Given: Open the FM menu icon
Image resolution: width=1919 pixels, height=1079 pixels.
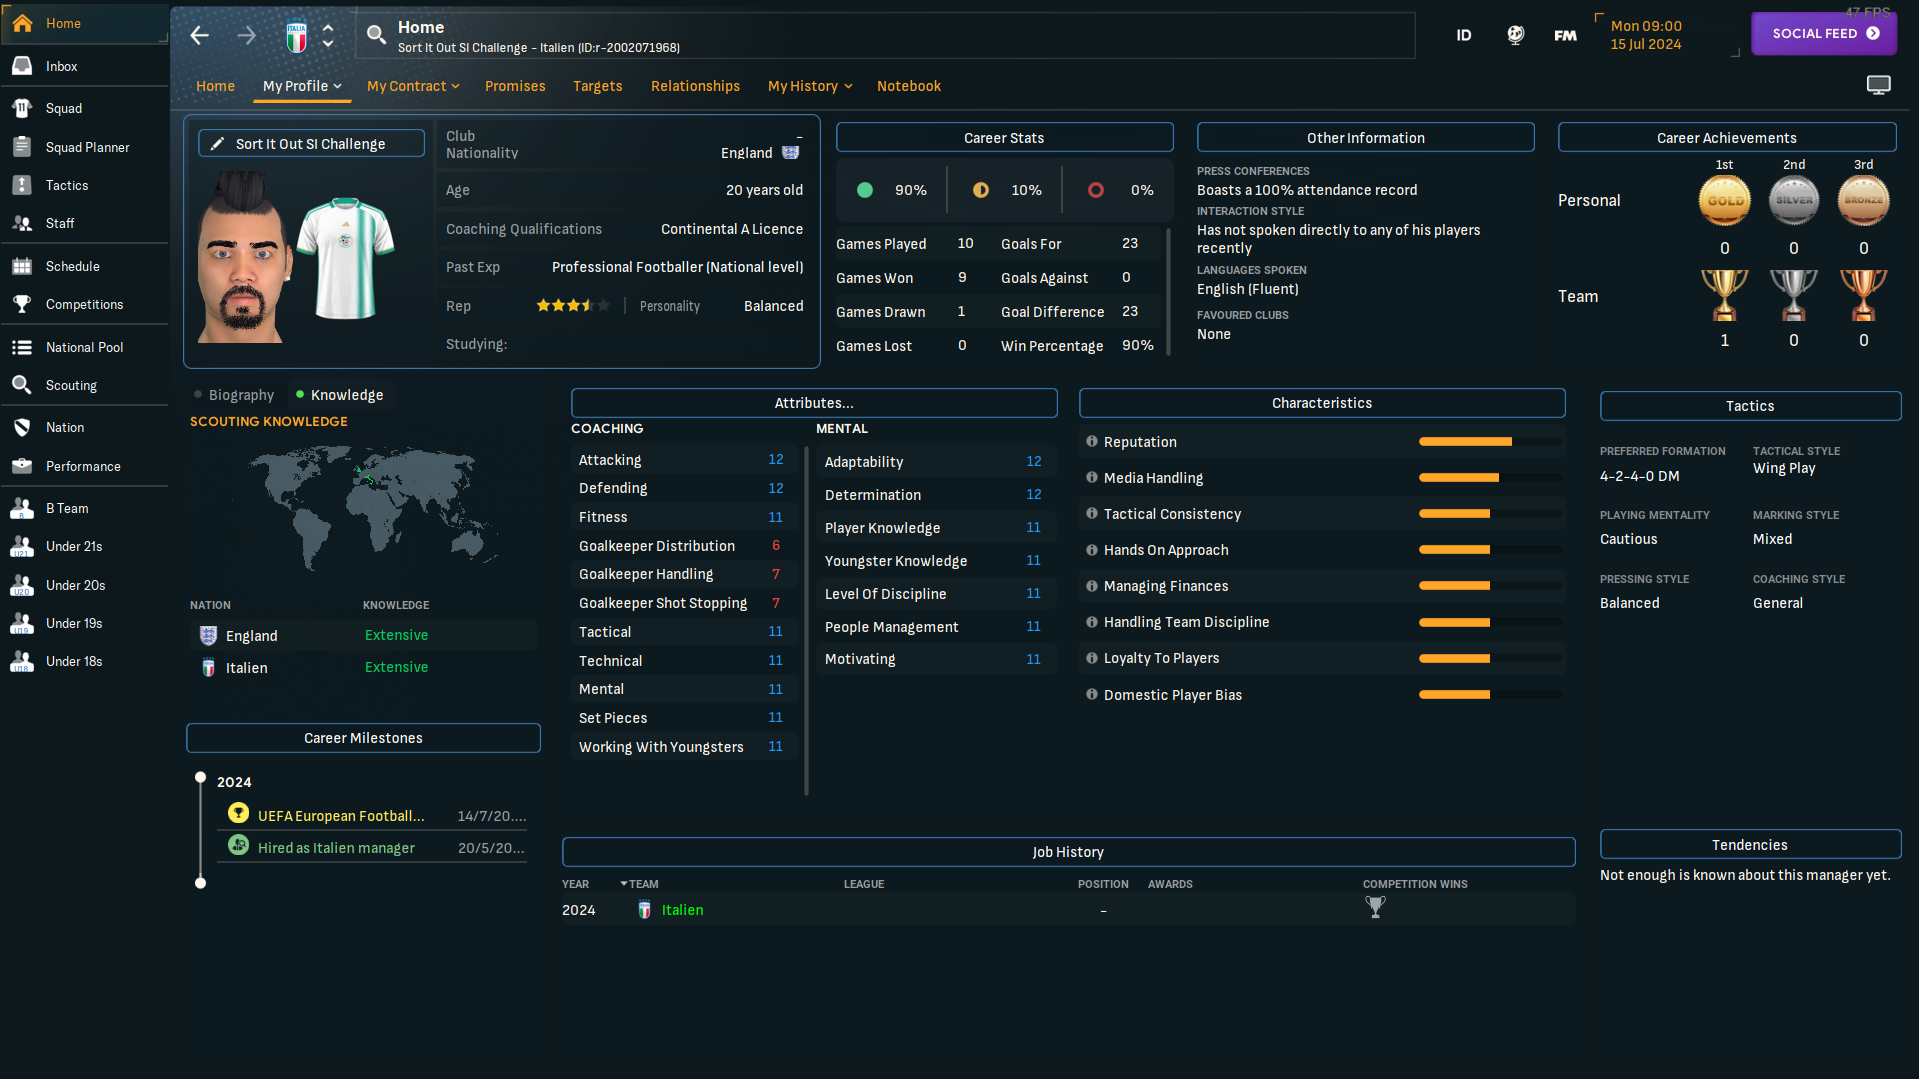Looking at the screenshot, I should point(1565,35).
